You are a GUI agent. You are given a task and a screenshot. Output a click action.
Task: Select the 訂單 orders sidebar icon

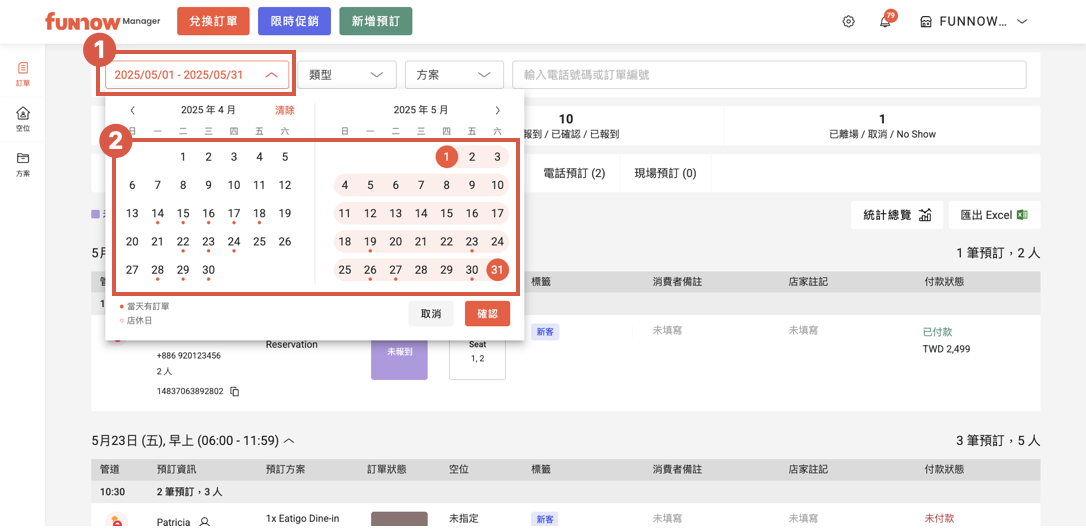(x=22, y=74)
